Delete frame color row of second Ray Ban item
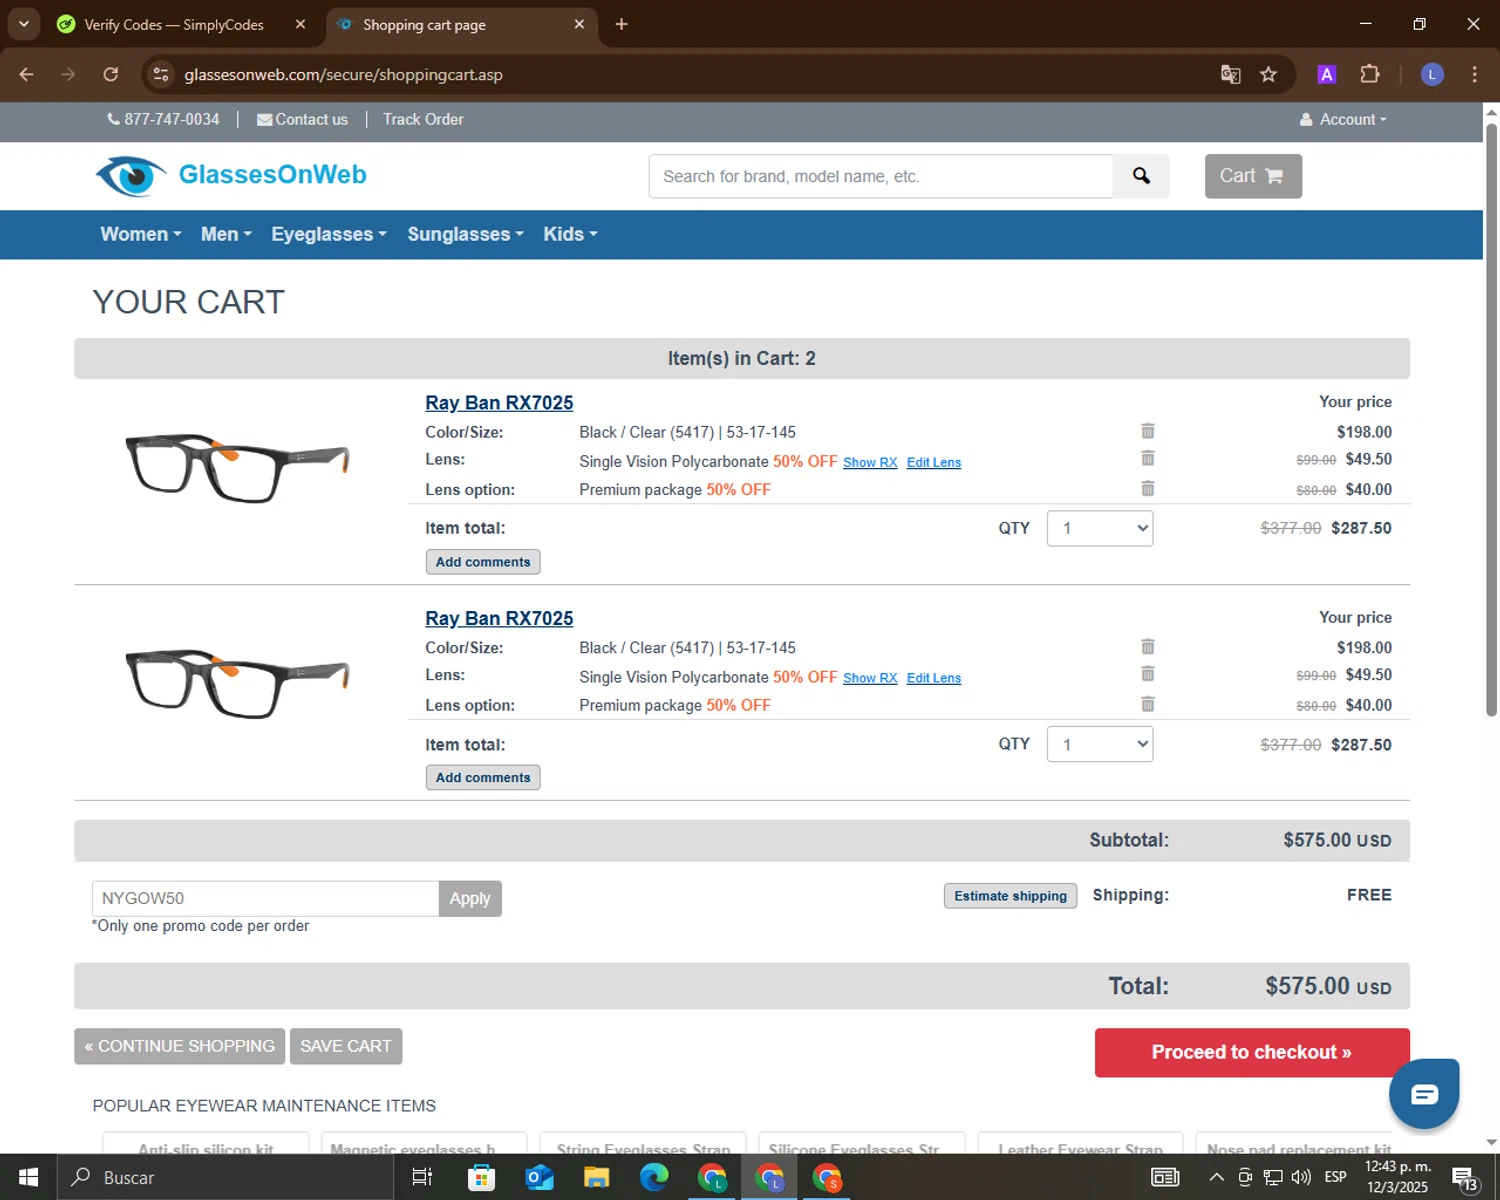This screenshot has height=1200, width=1500. [x=1148, y=647]
